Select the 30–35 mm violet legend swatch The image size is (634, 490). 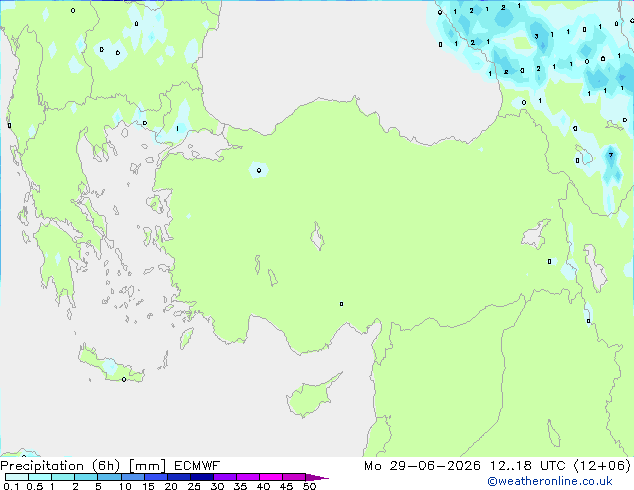click(x=225, y=477)
